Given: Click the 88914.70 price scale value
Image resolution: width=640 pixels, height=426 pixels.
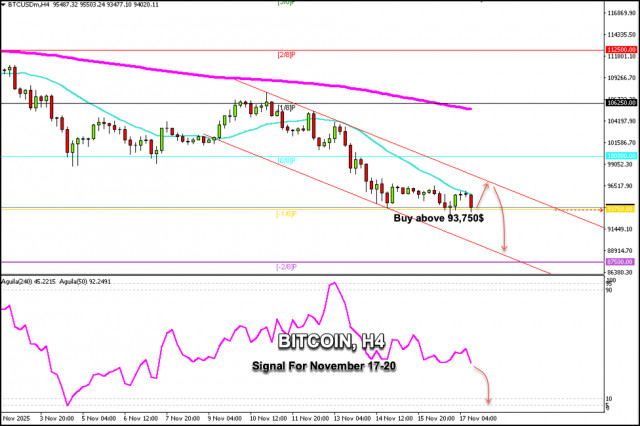Looking at the screenshot, I should (620, 251).
